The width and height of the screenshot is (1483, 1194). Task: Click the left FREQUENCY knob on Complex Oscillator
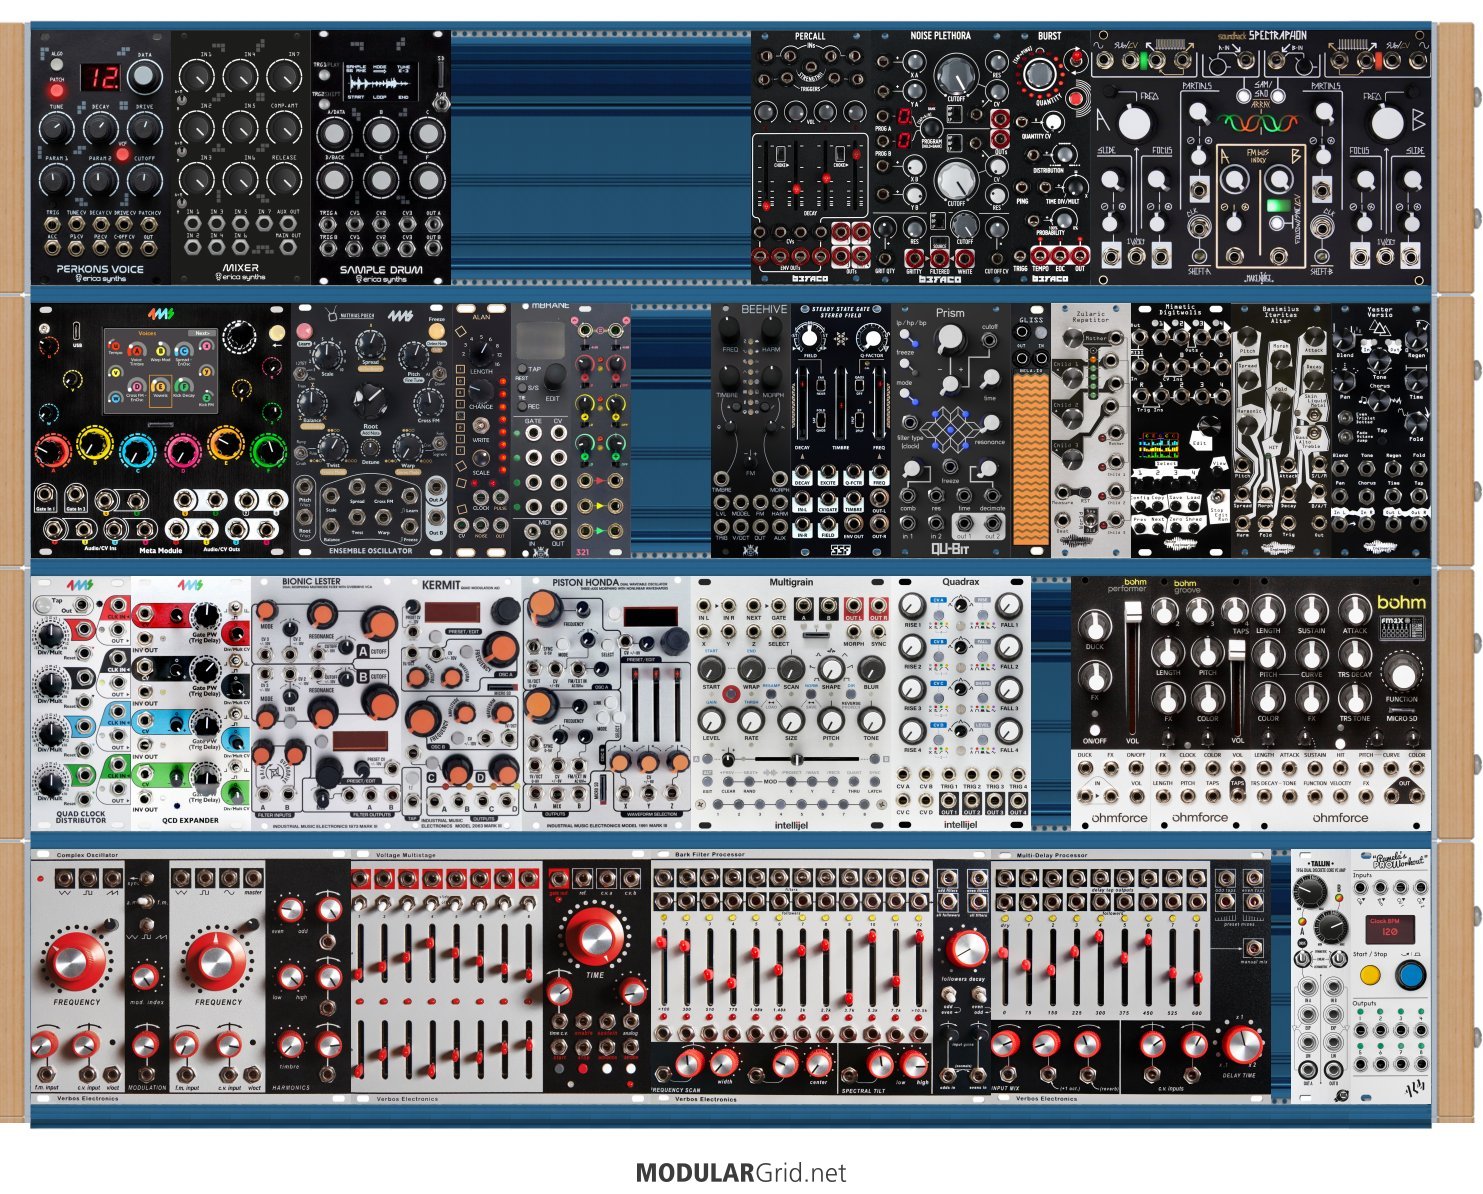pos(77,960)
